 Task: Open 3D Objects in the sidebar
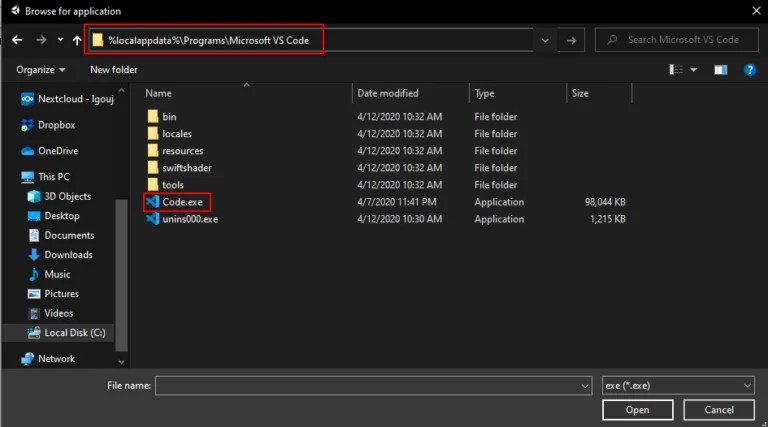(x=59, y=196)
